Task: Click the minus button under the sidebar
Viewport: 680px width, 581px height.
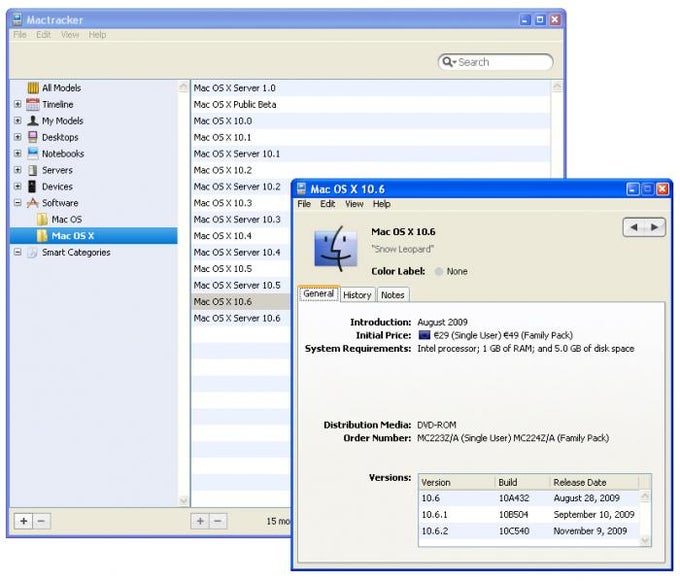Action: point(42,521)
